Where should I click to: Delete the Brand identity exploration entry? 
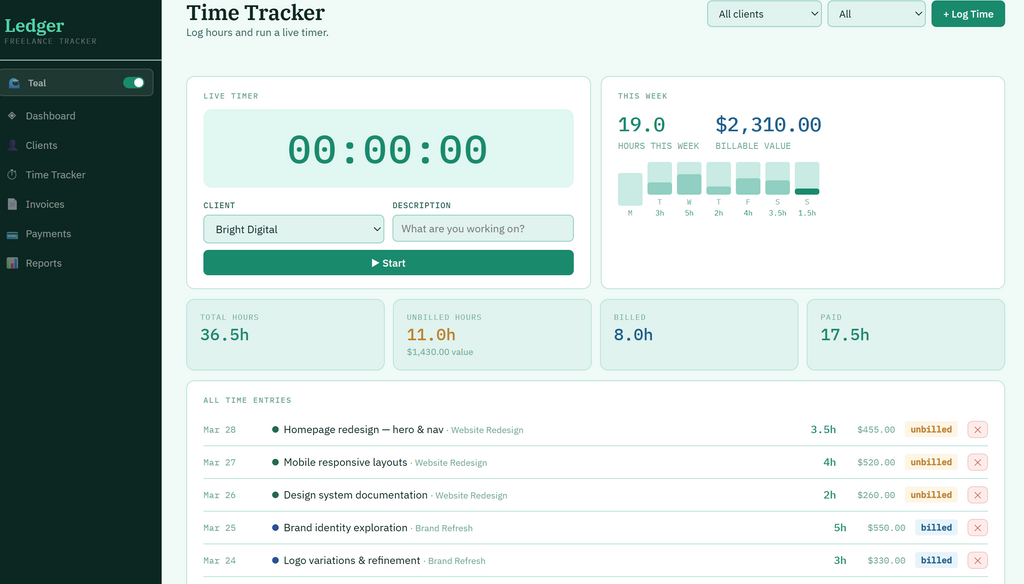[977, 528]
